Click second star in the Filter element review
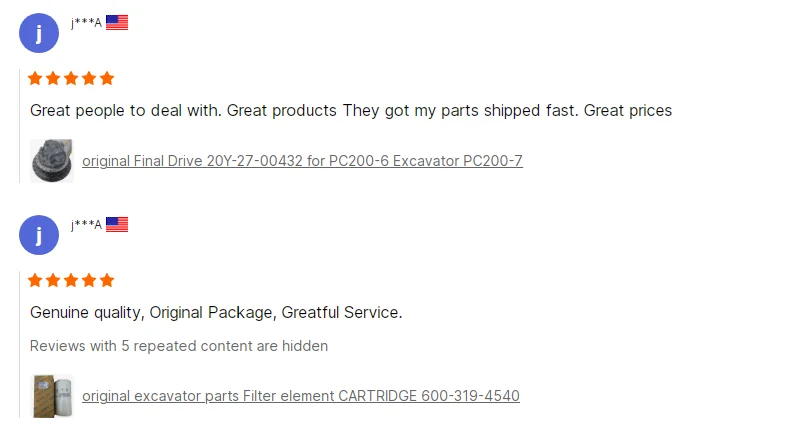This screenshot has width=790, height=431. [54, 280]
